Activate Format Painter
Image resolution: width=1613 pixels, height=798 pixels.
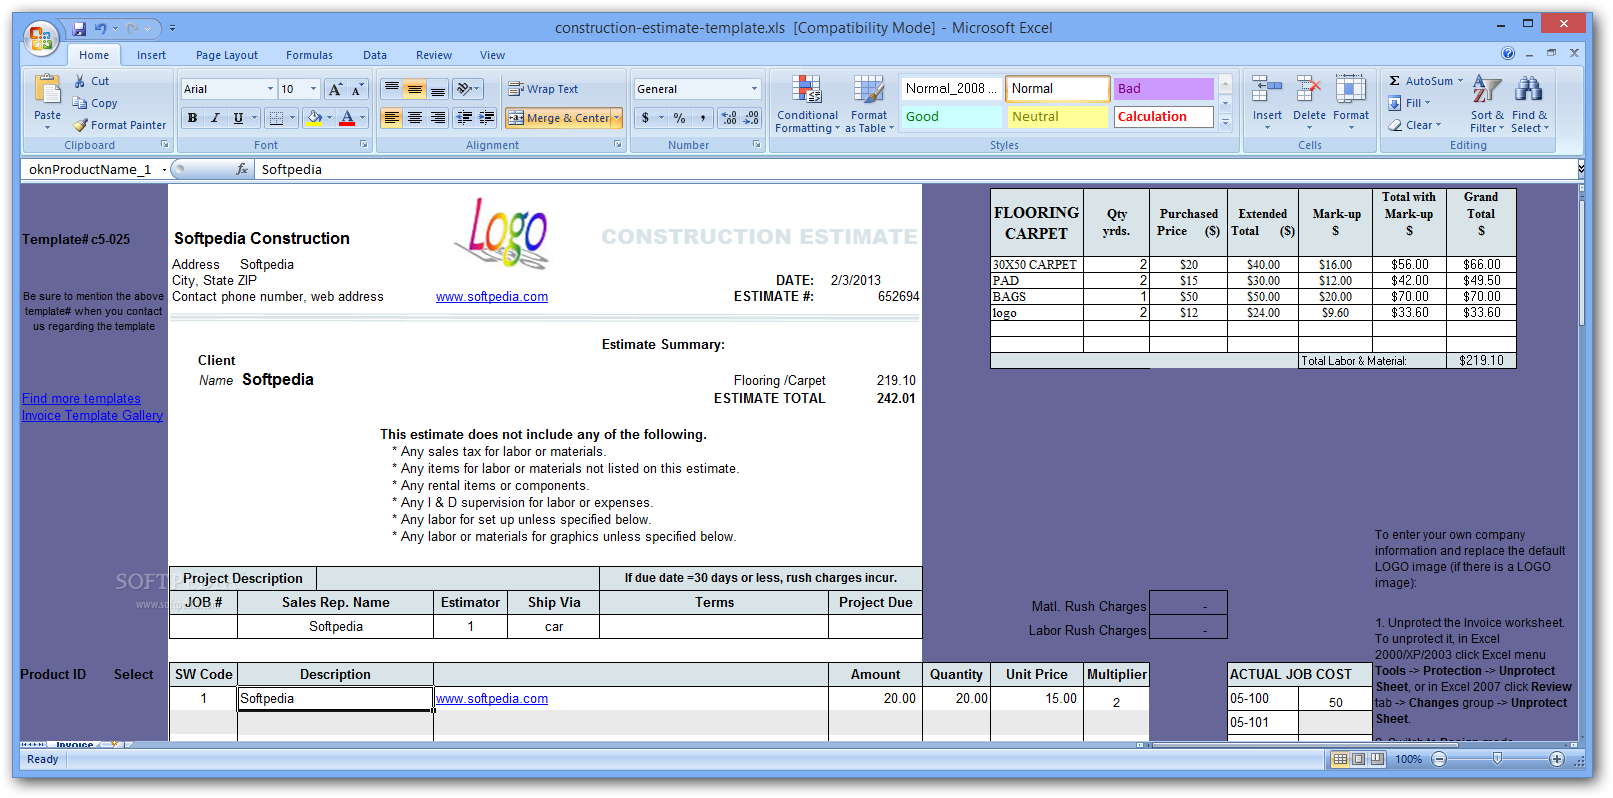pyautogui.click(x=120, y=125)
